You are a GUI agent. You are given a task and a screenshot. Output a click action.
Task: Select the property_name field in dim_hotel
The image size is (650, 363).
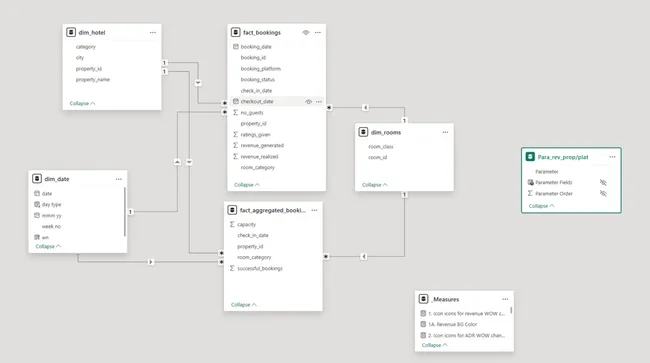(93, 80)
